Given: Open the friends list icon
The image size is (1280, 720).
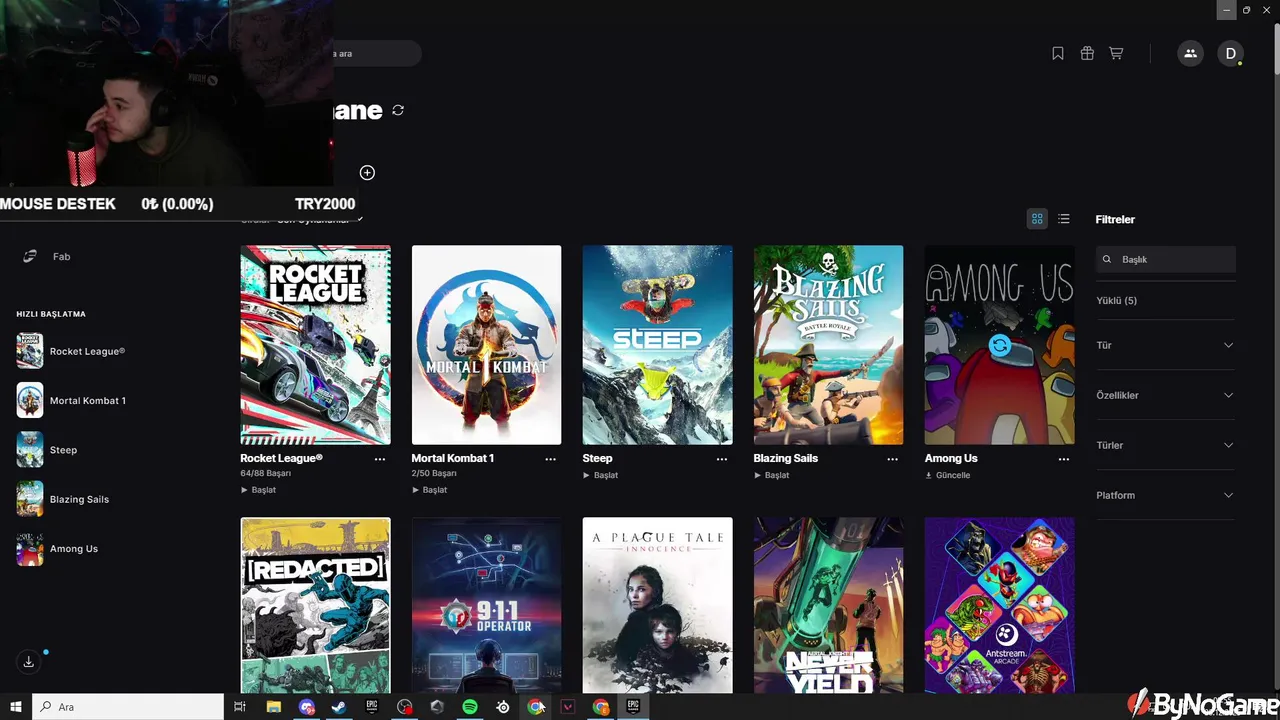Looking at the screenshot, I should pos(1190,54).
